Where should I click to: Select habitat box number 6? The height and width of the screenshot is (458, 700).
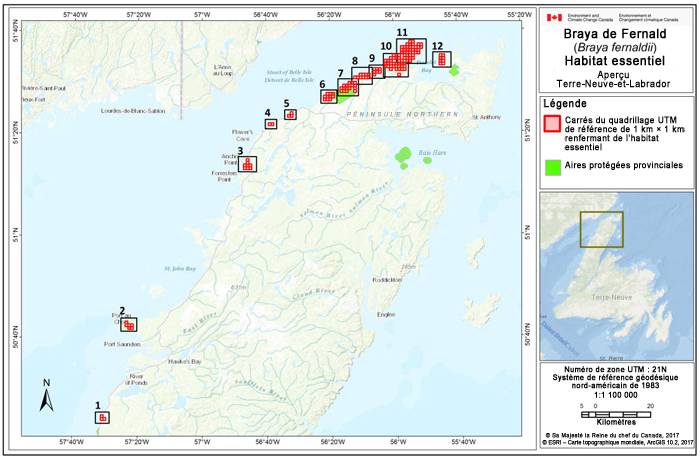(328, 97)
